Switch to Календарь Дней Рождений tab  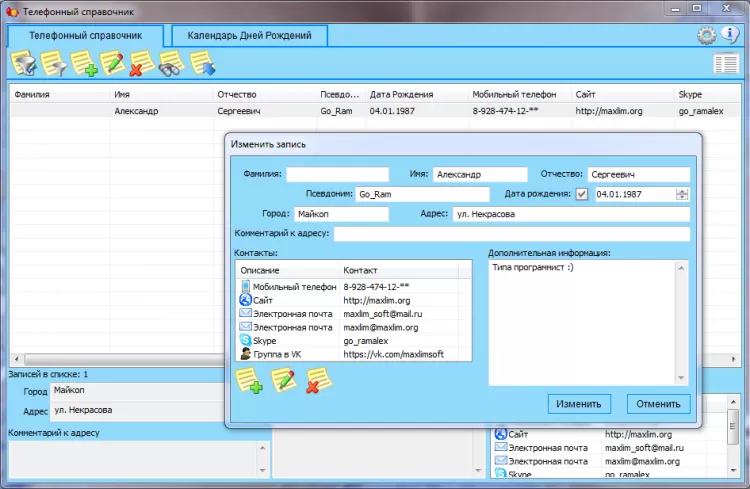tap(249, 35)
